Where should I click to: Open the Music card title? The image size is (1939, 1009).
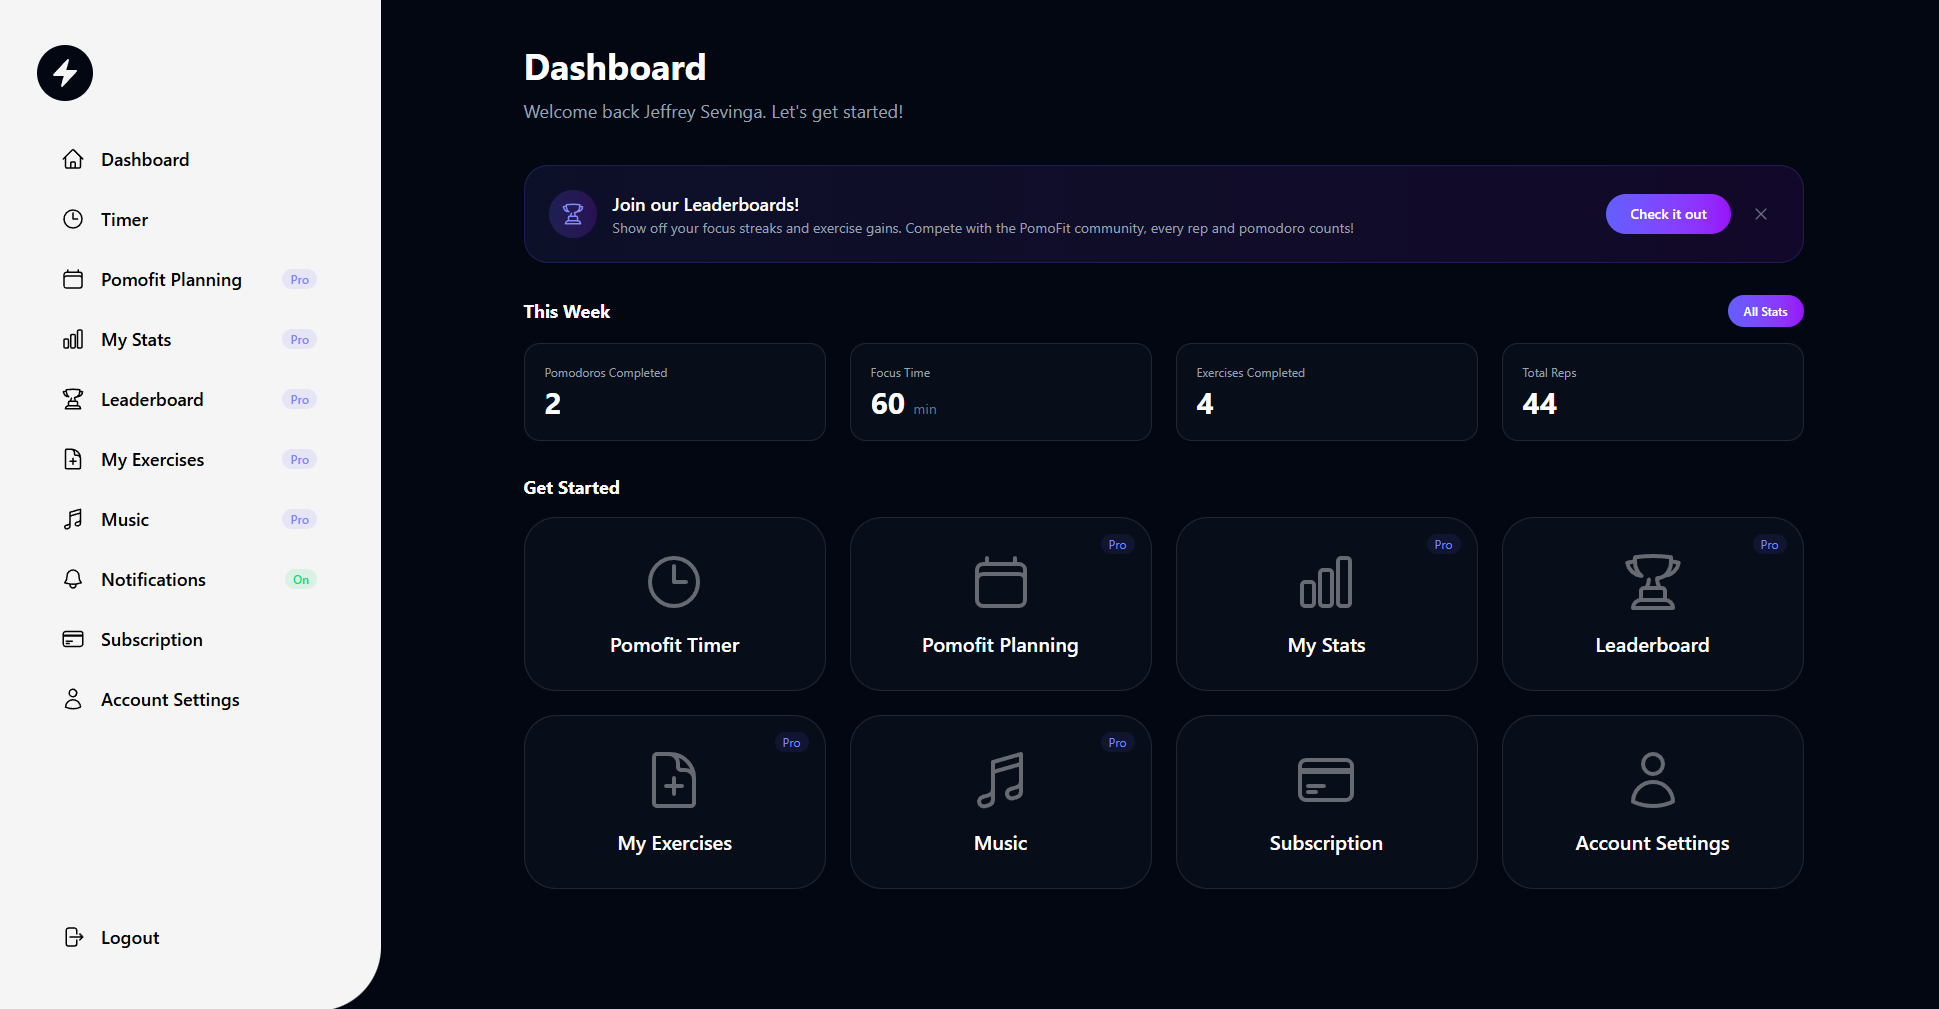point(1000,843)
